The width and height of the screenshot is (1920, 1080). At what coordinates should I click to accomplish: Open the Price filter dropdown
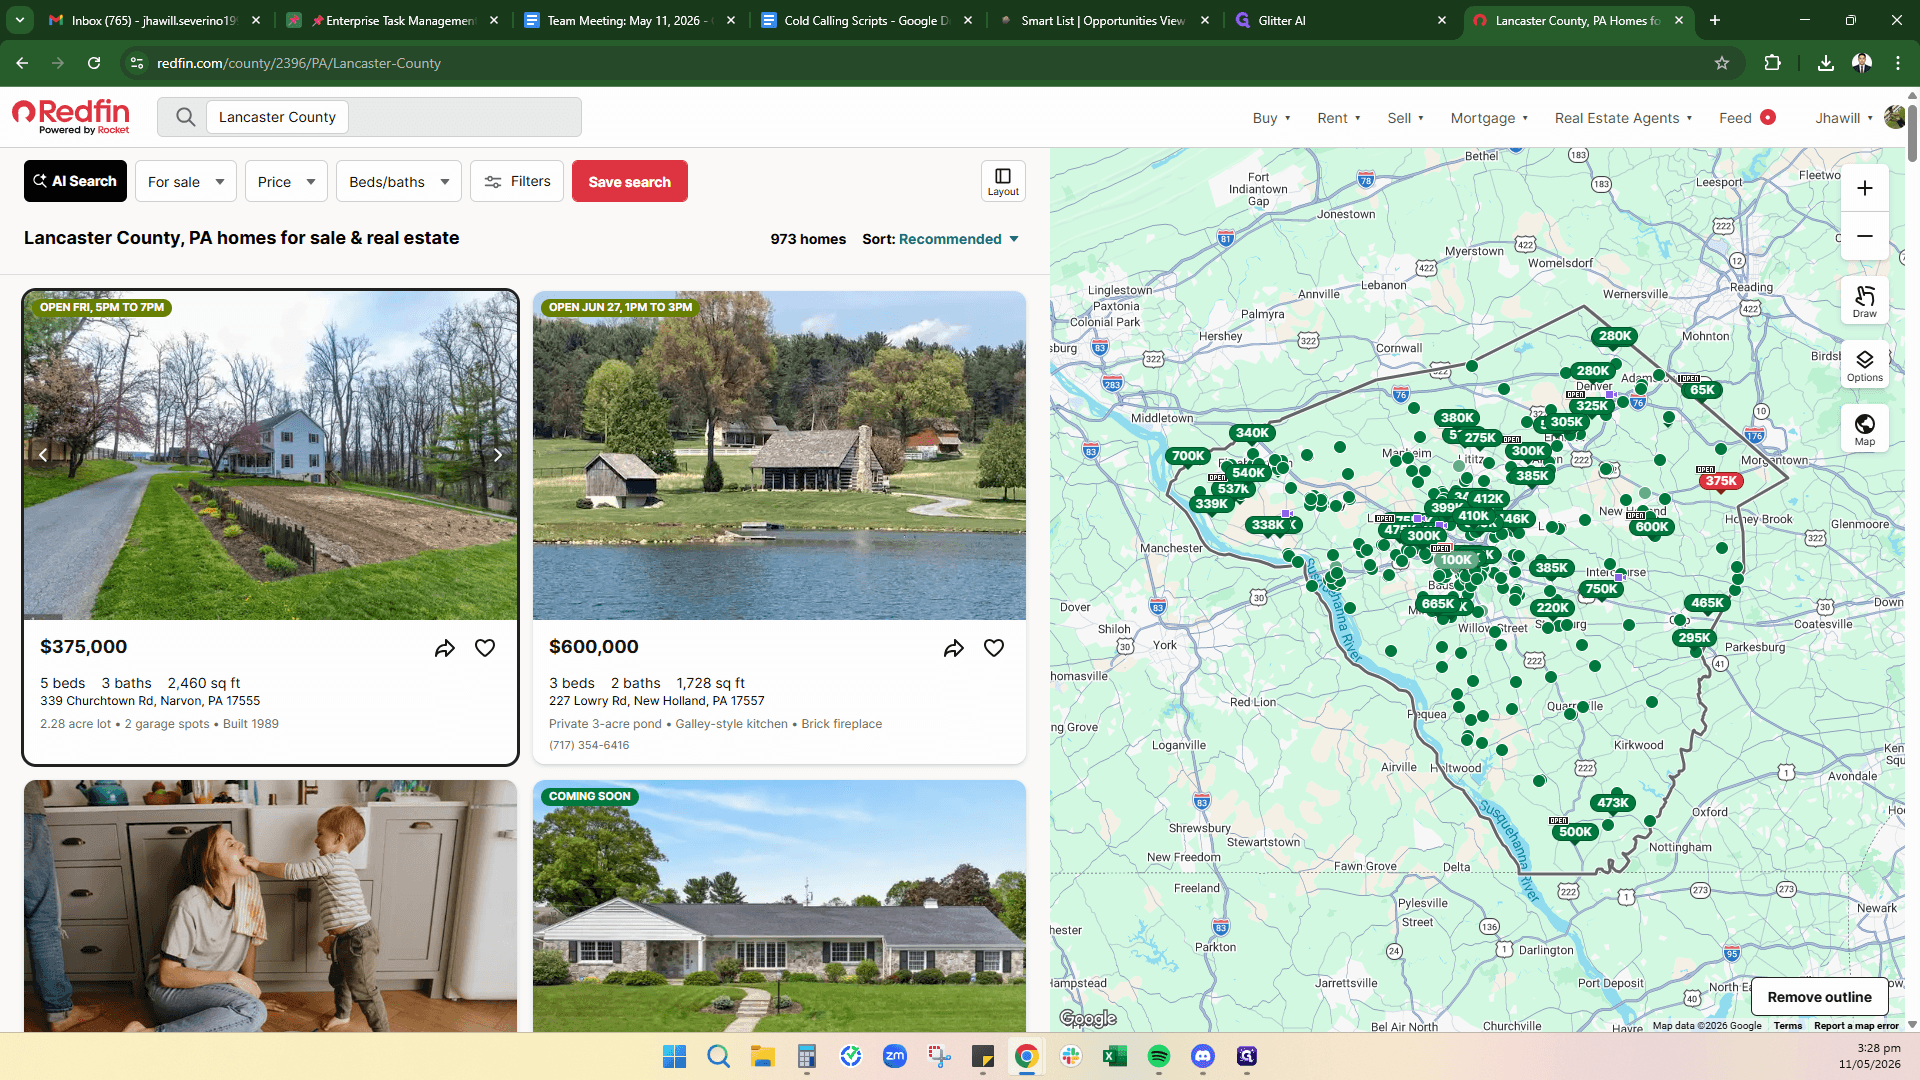[x=286, y=181]
